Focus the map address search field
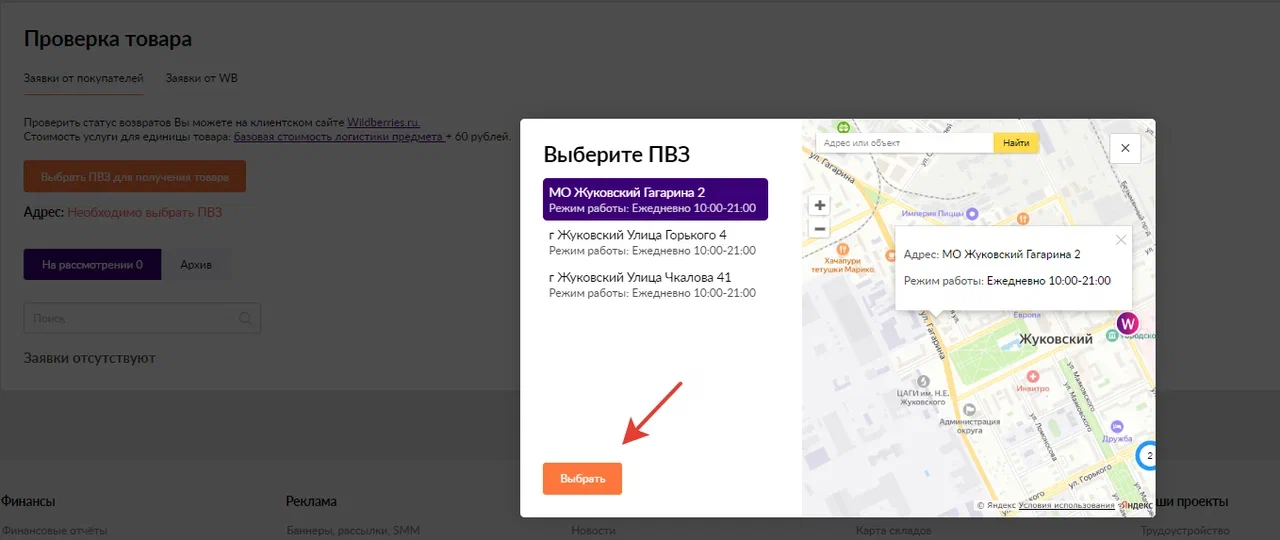Screen dimensions: 1280x540 coord(904,143)
